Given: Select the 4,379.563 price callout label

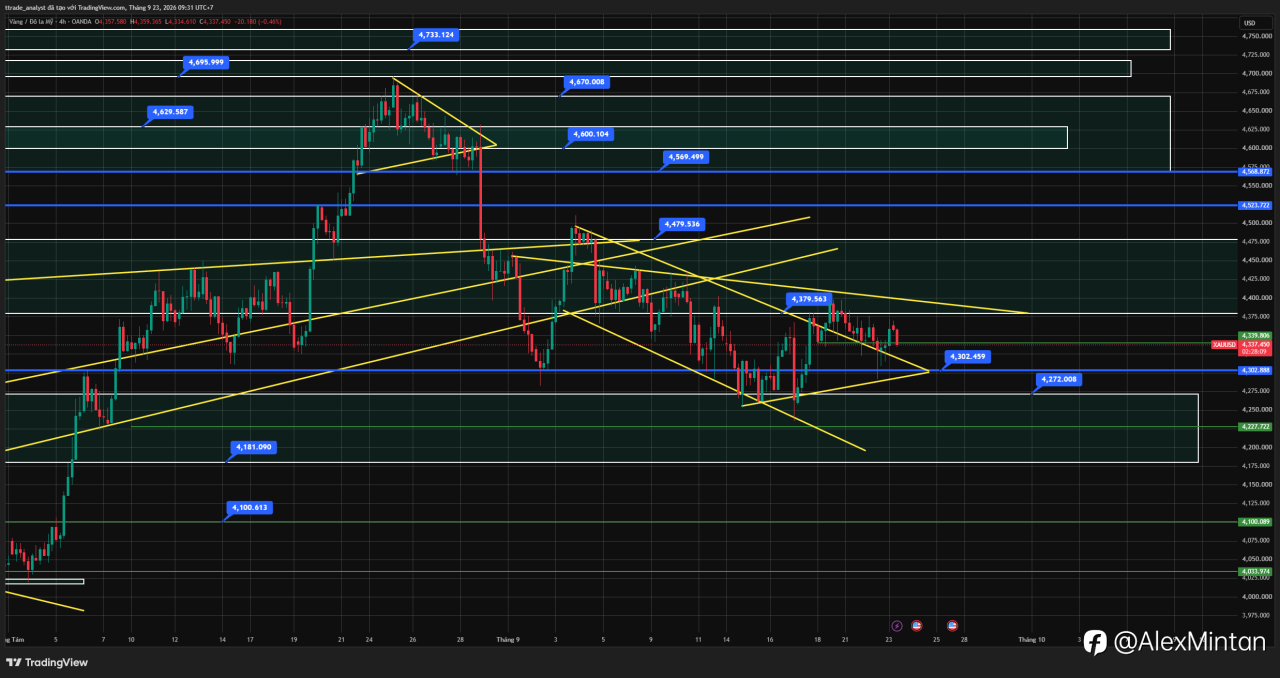Looking at the screenshot, I should coord(808,299).
